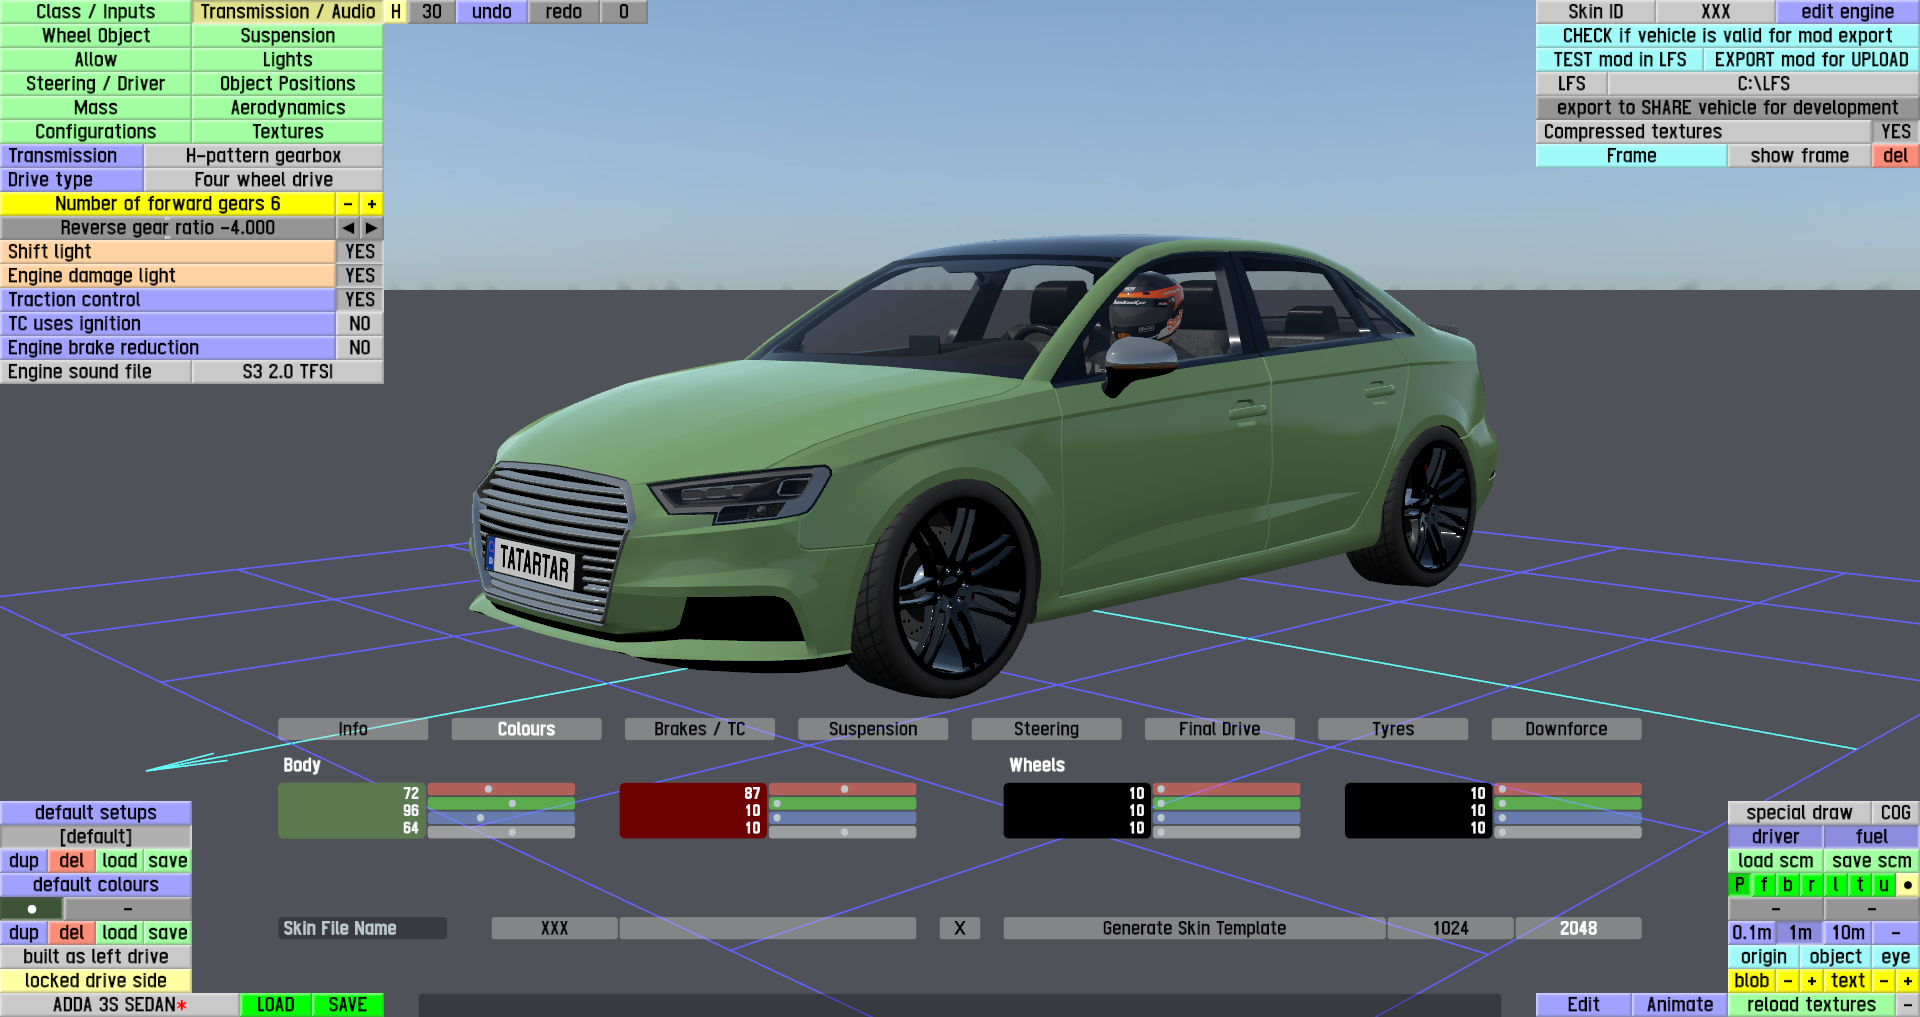Click the minus button beside reload textures
Image resolution: width=1920 pixels, height=1017 pixels.
[1908, 1005]
